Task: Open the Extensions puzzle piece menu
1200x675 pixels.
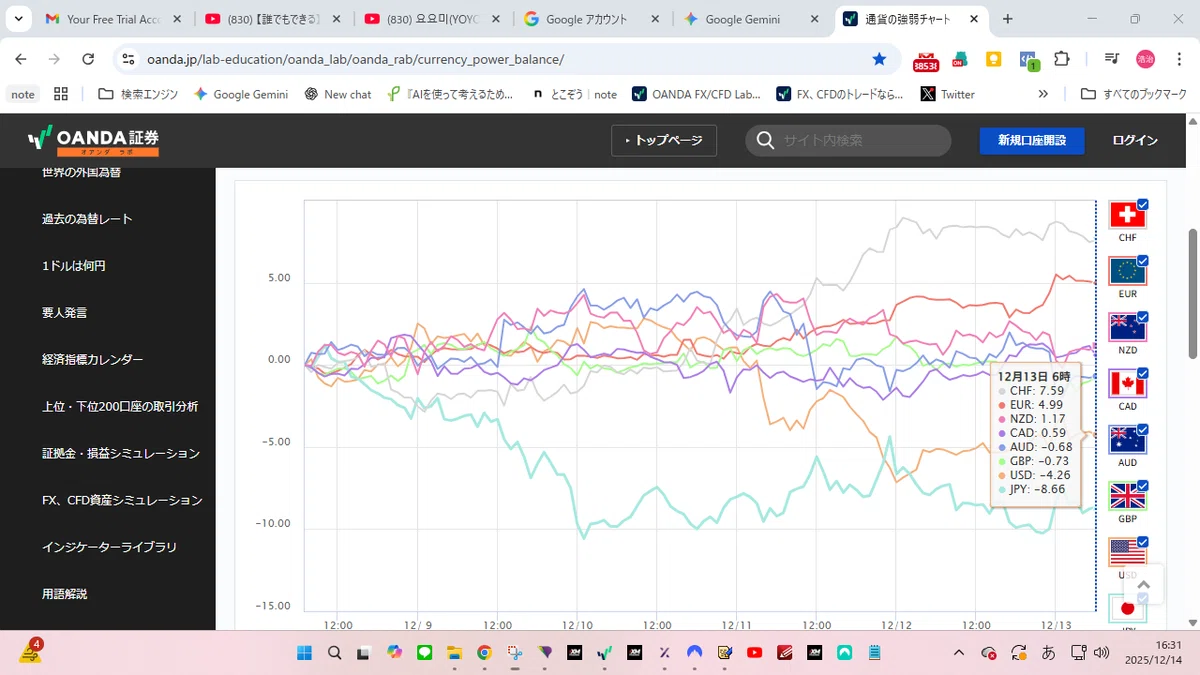Action: coord(1062,59)
